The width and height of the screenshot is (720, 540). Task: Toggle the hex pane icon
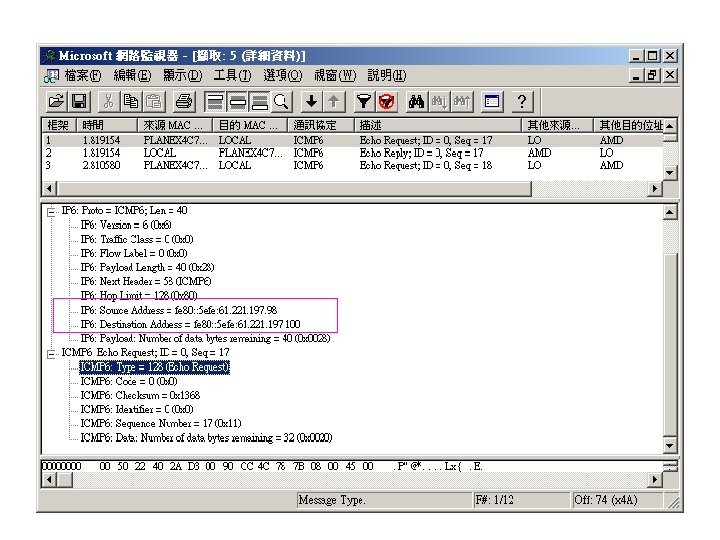(260, 101)
